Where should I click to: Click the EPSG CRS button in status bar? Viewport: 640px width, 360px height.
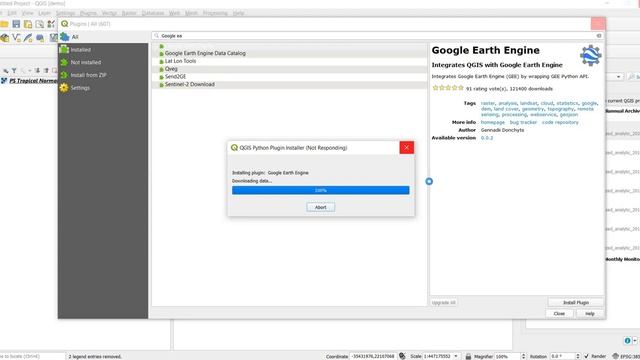point(626,356)
